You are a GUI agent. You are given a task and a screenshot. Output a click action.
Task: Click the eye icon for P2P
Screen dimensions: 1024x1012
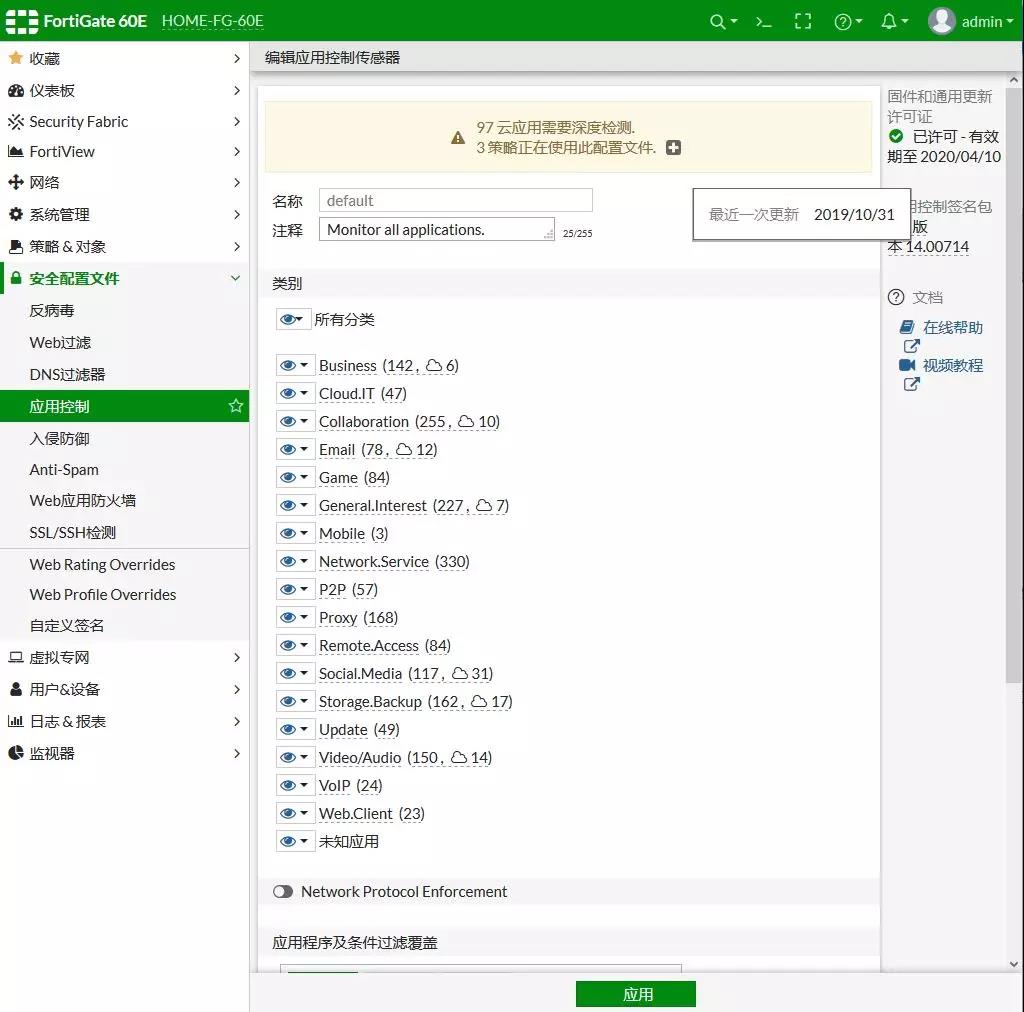click(x=288, y=589)
